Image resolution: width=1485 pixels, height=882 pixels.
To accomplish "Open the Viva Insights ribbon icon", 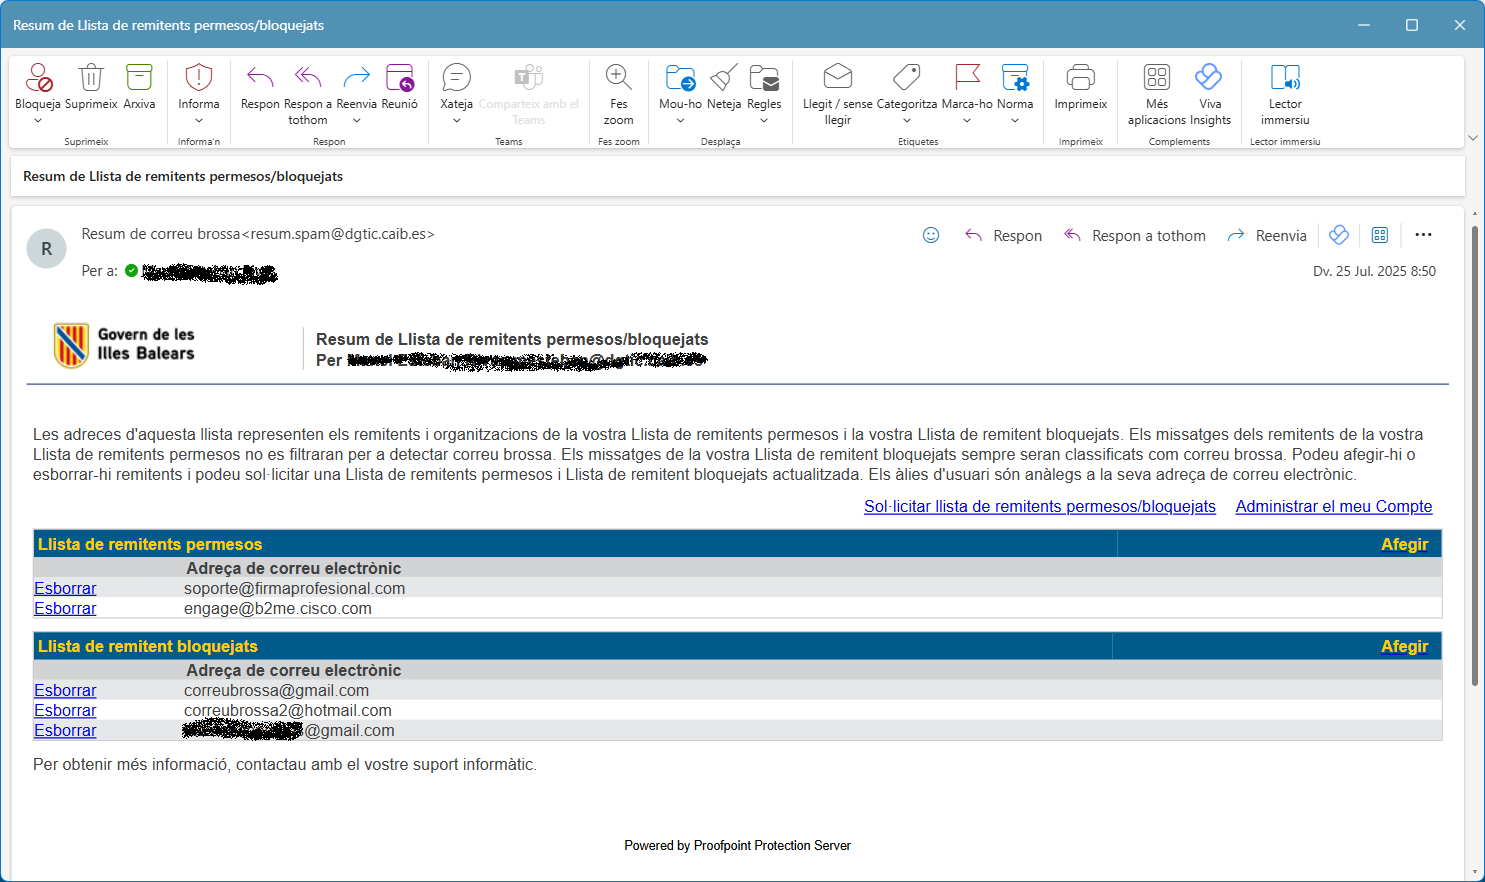I will coord(1209,77).
